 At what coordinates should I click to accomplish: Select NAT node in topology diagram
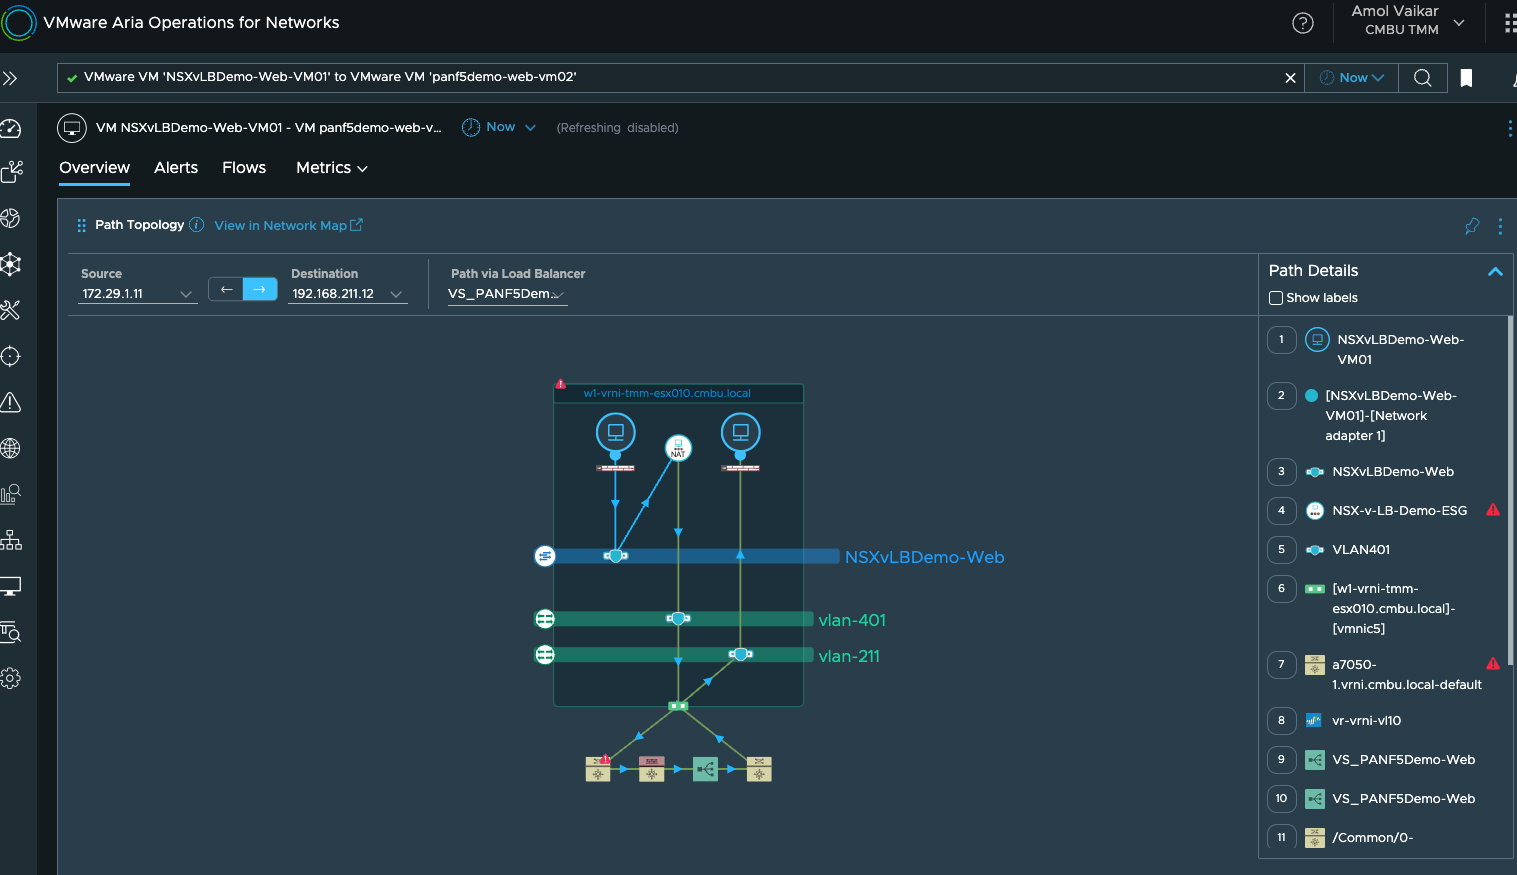pos(678,447)
